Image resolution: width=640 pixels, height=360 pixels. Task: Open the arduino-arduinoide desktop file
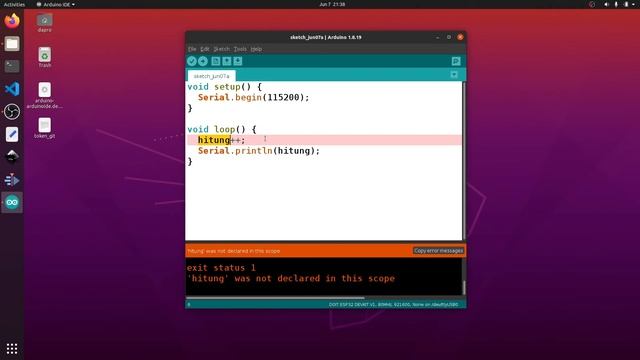coord(44,96)
